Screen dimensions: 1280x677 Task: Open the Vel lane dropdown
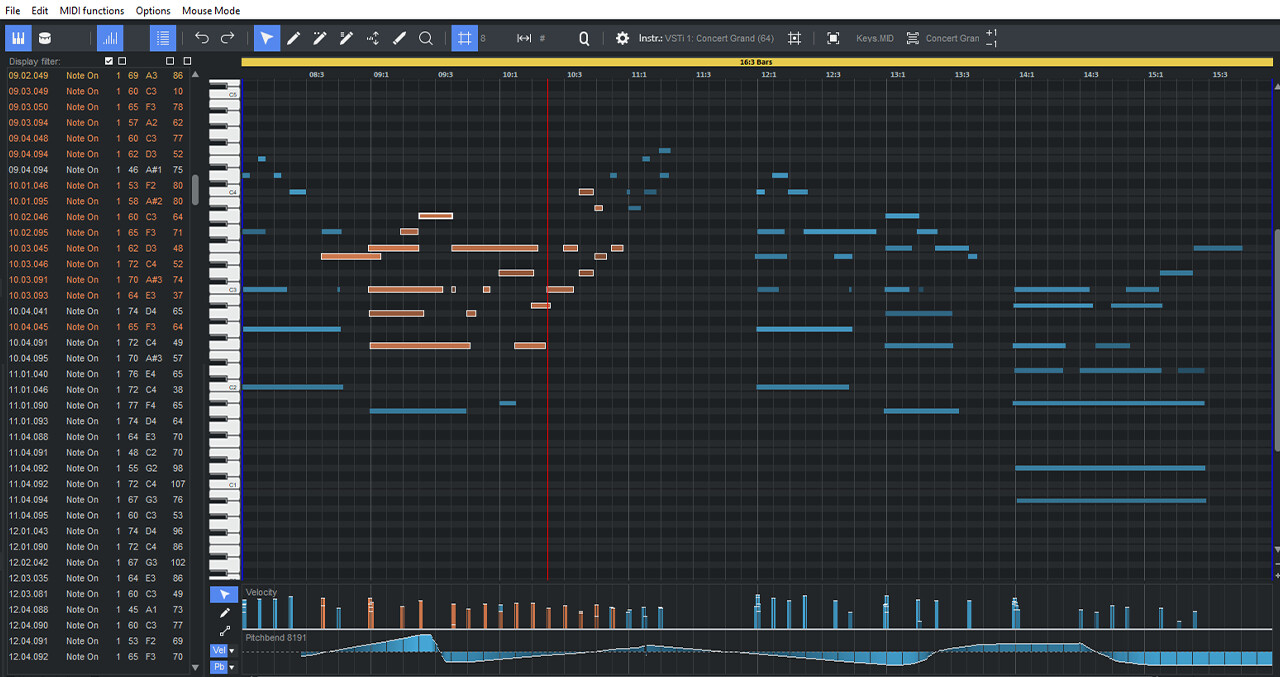pos(231,651)
